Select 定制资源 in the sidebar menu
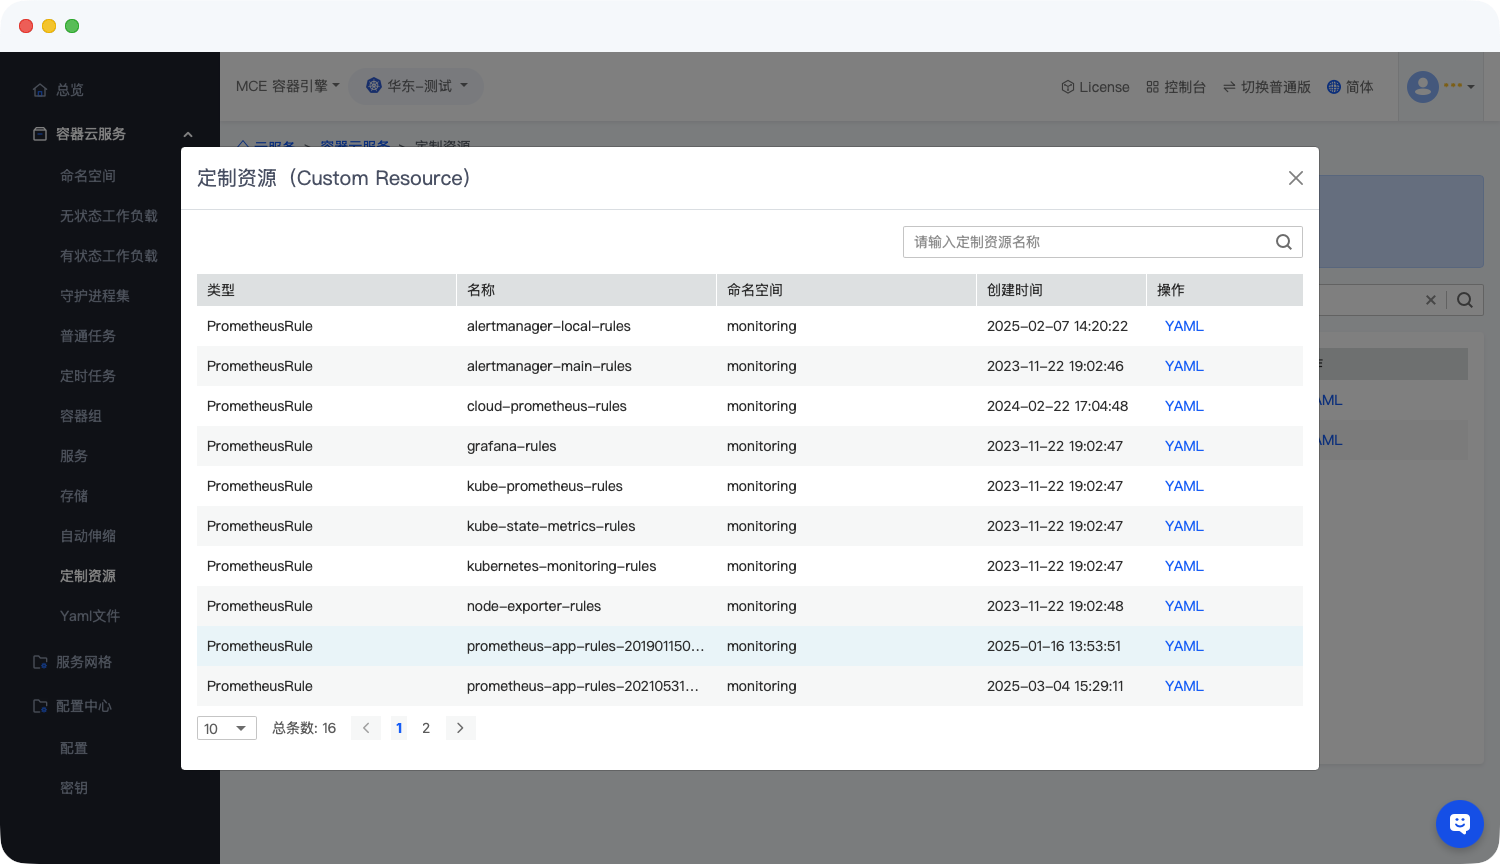This screenshot has width=1500, height=864. point(88,576)
